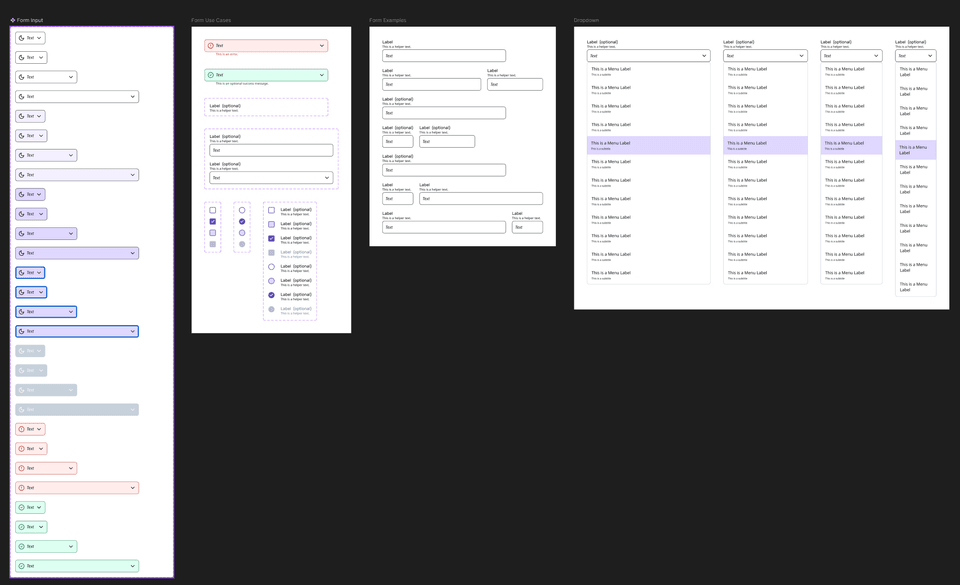Click the Text input below the error field
The image size is (960, 585).
(270, 150)
